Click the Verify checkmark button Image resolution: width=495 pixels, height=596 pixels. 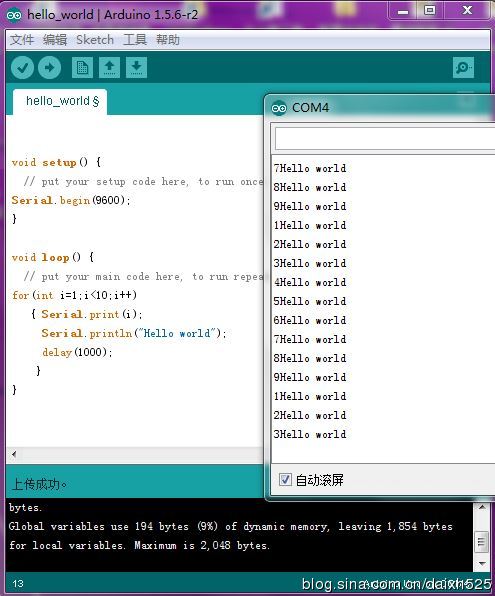pyautogui.click(x=22, y=68)
